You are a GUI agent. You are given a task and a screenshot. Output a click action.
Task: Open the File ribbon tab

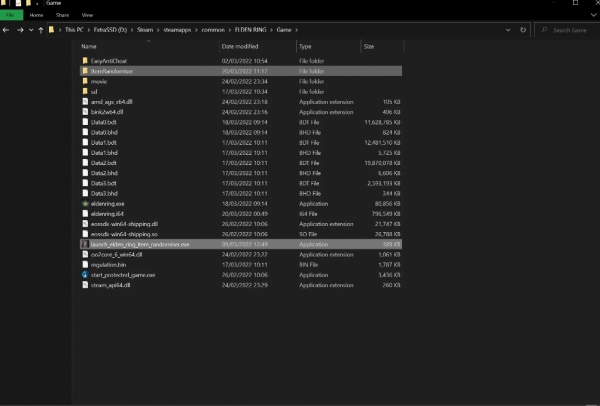pos(10,15)
